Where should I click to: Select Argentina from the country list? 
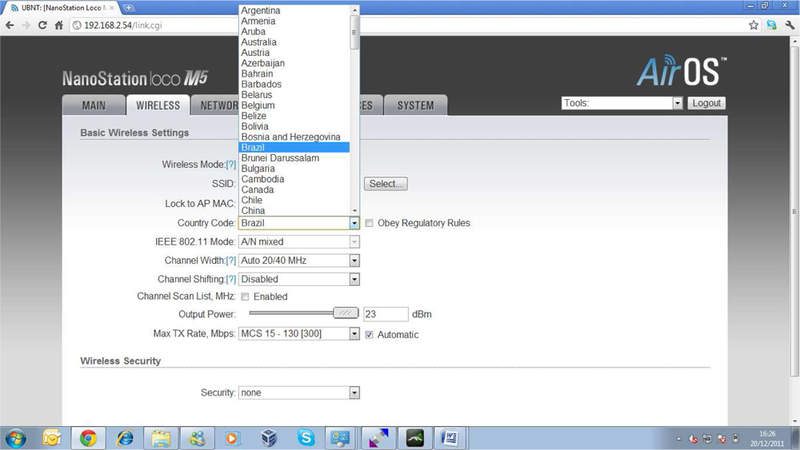pyautogui.click(x=294, y=10)
